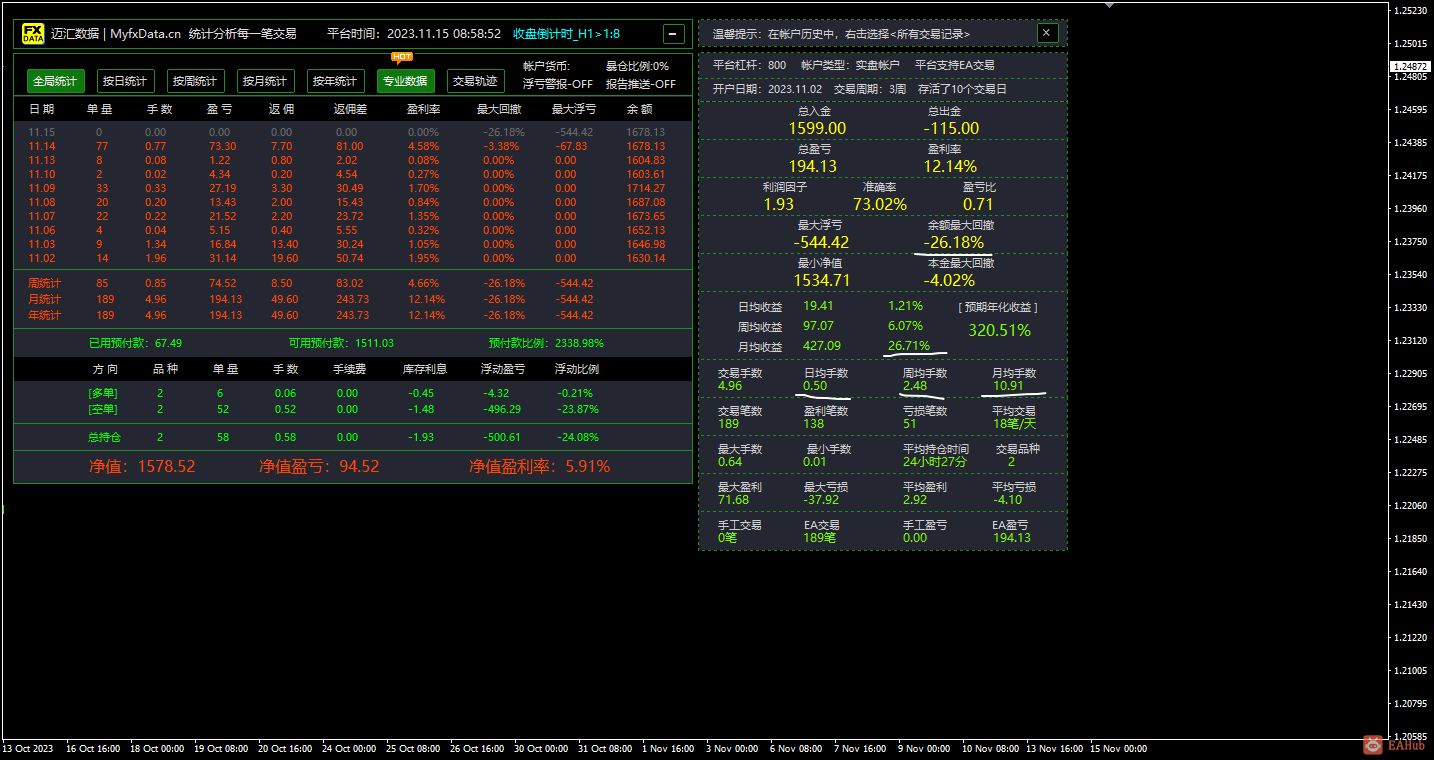Select the [空单] position row
Image resolution: width=1434 pixels, height=760 pixels.
click(x=352, y=409)
